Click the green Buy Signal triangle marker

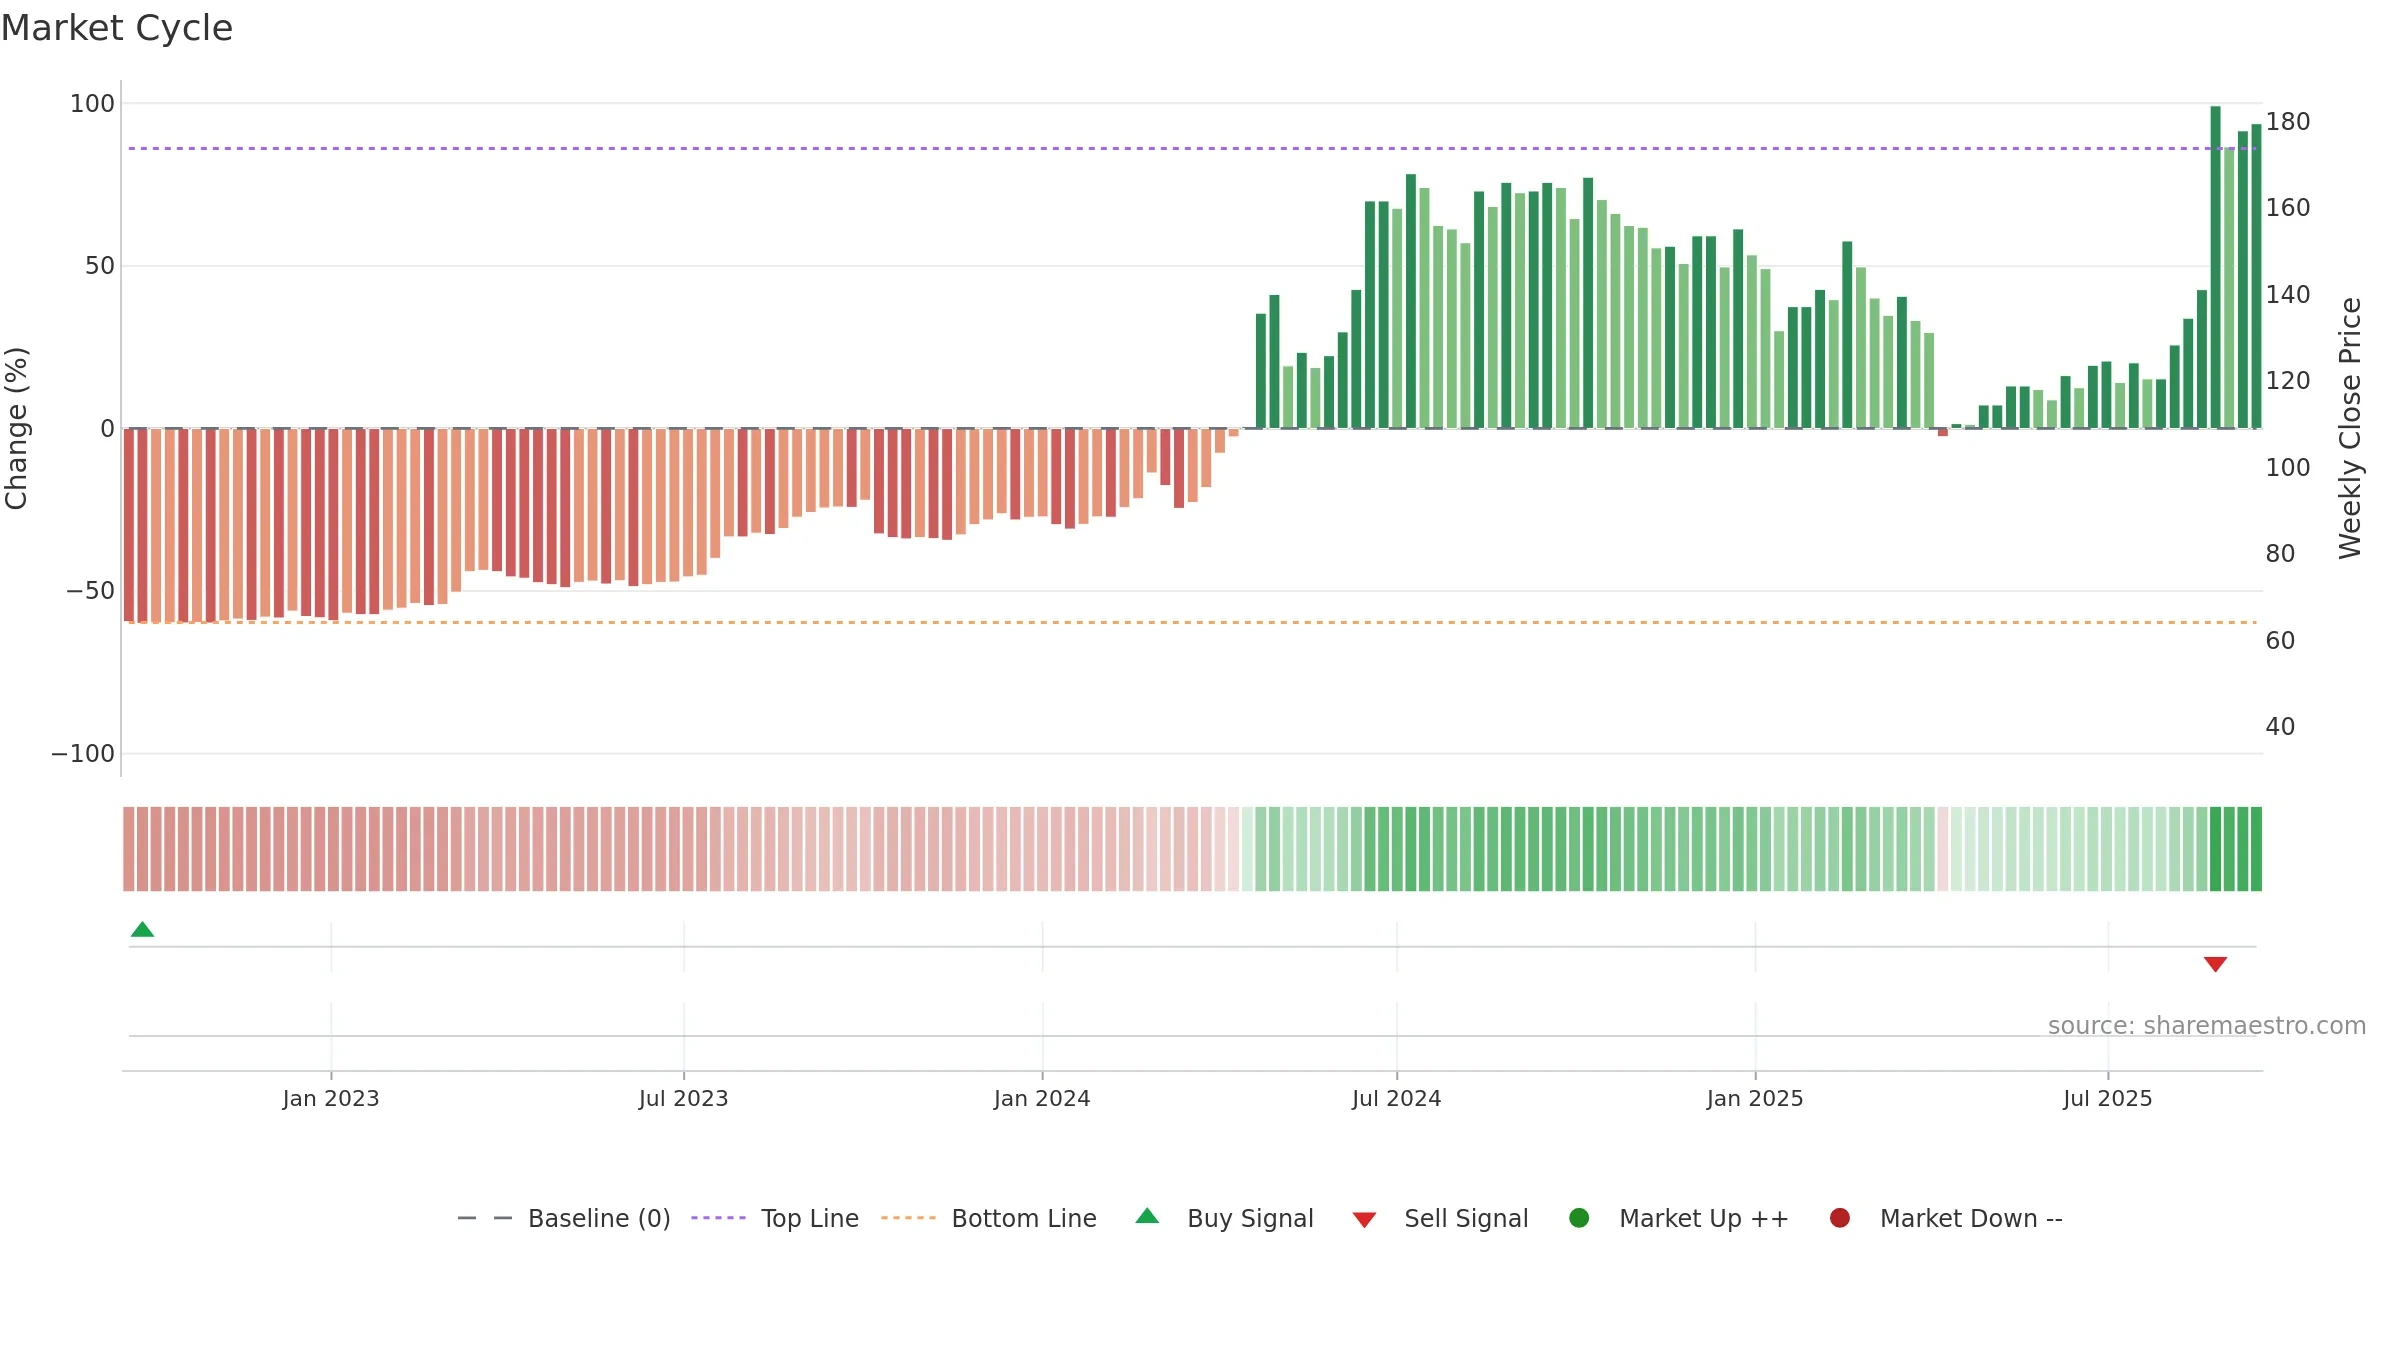coord(142,929)
